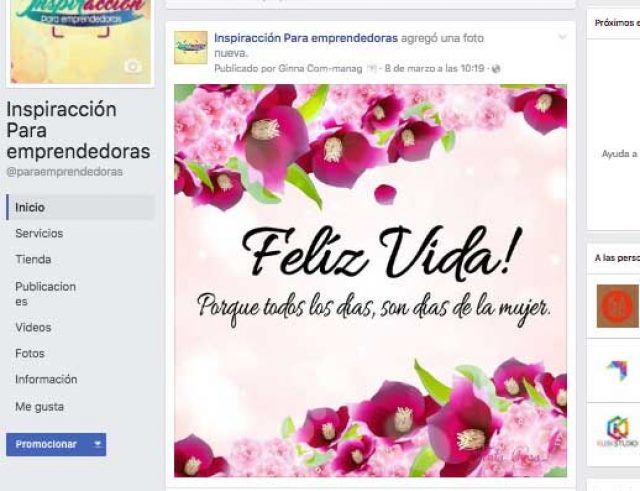640x491 pixels.
Task: Open the Videos section
Action: click(x=33, y=327)
